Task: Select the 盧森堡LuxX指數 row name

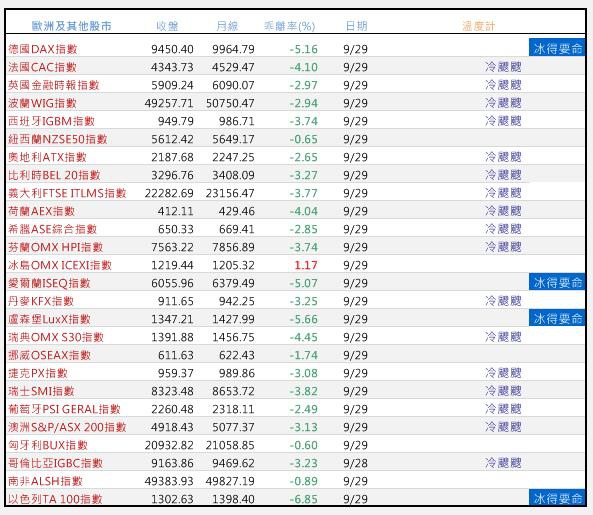Action: [x=50, y=319]
